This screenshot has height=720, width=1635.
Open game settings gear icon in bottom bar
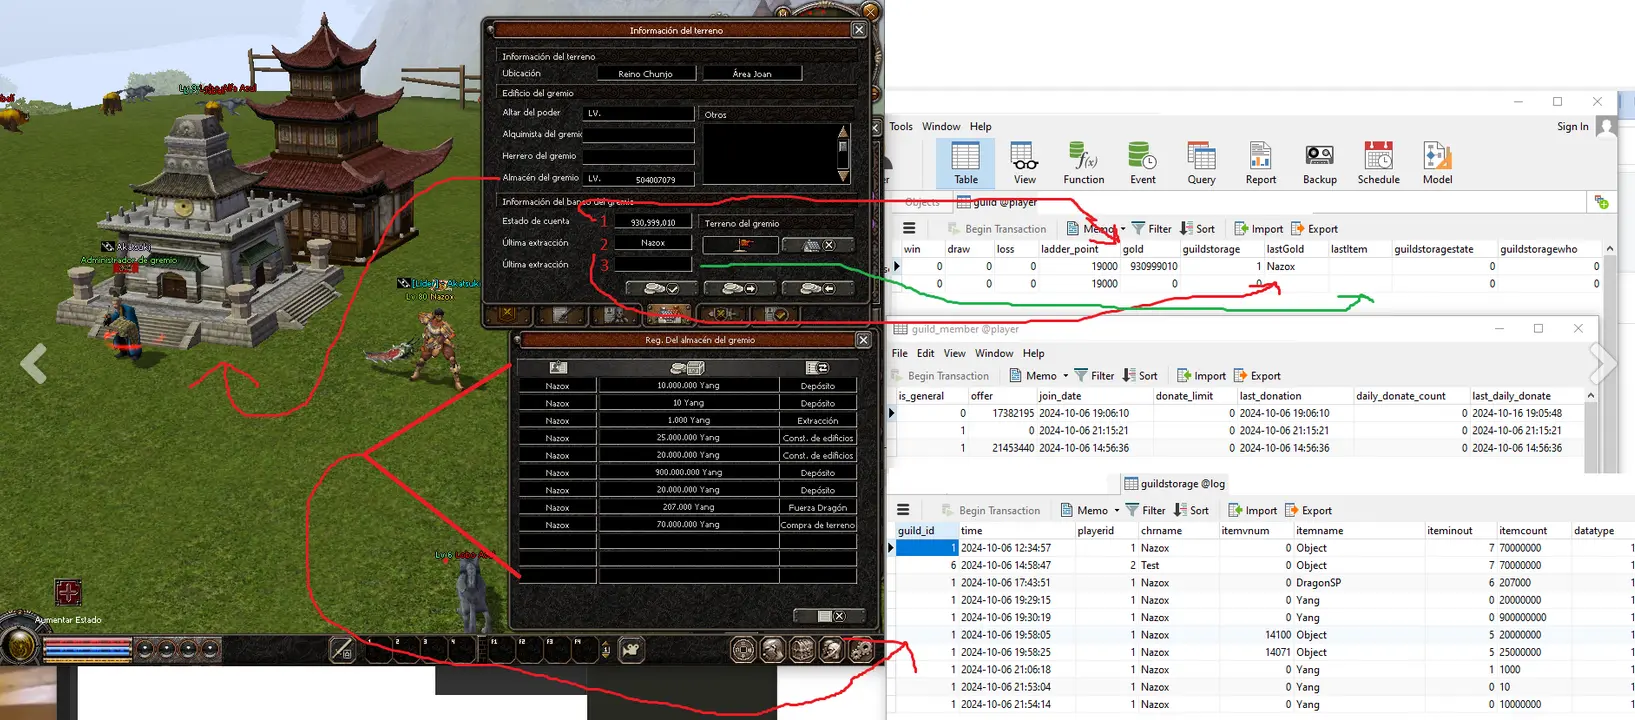(861, 650)
